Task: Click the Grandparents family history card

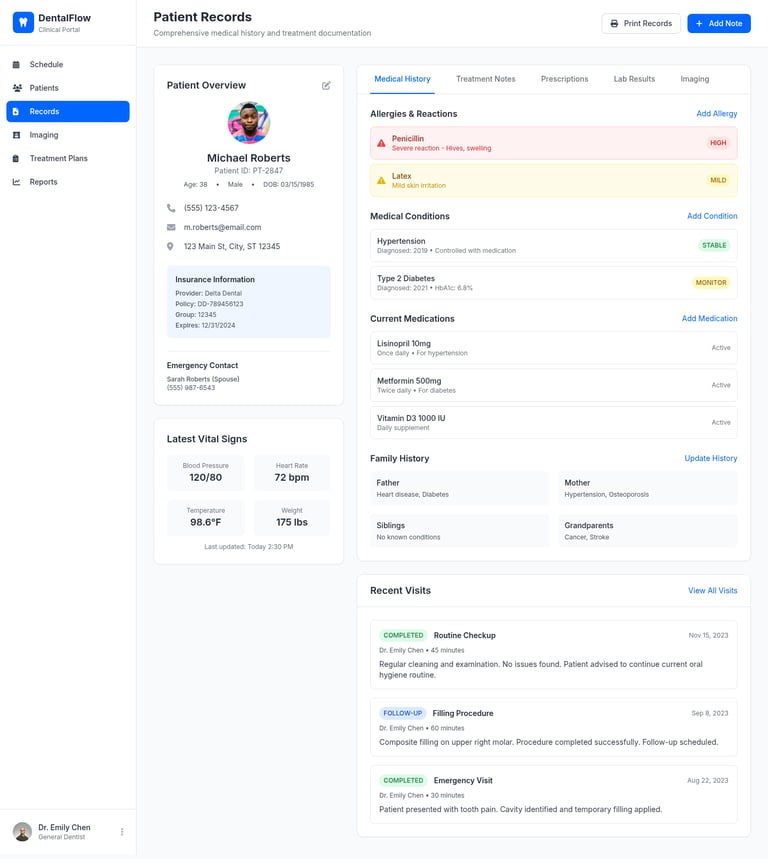Action: [647, 531]
